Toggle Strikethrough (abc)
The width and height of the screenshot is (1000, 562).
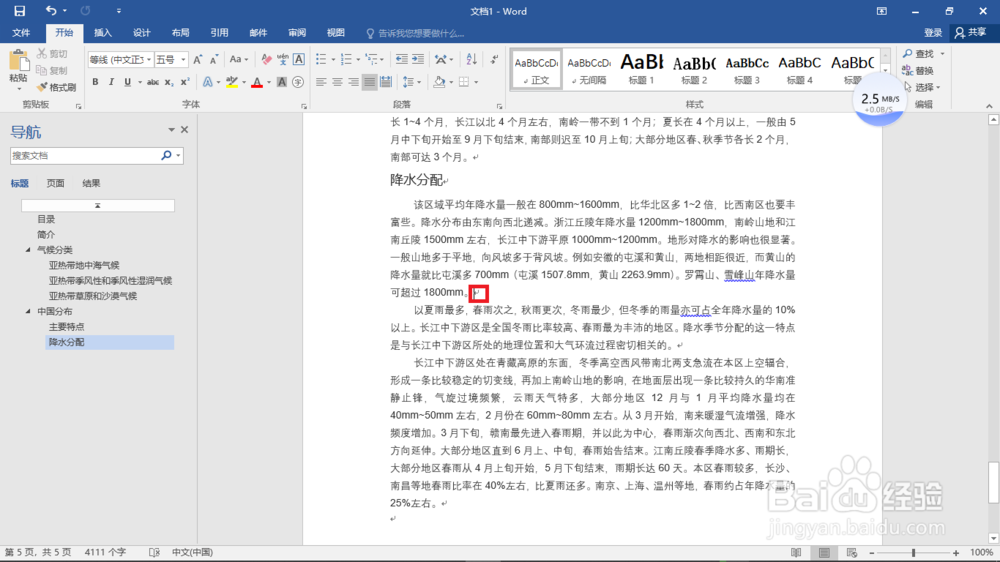tap(152, 82)
